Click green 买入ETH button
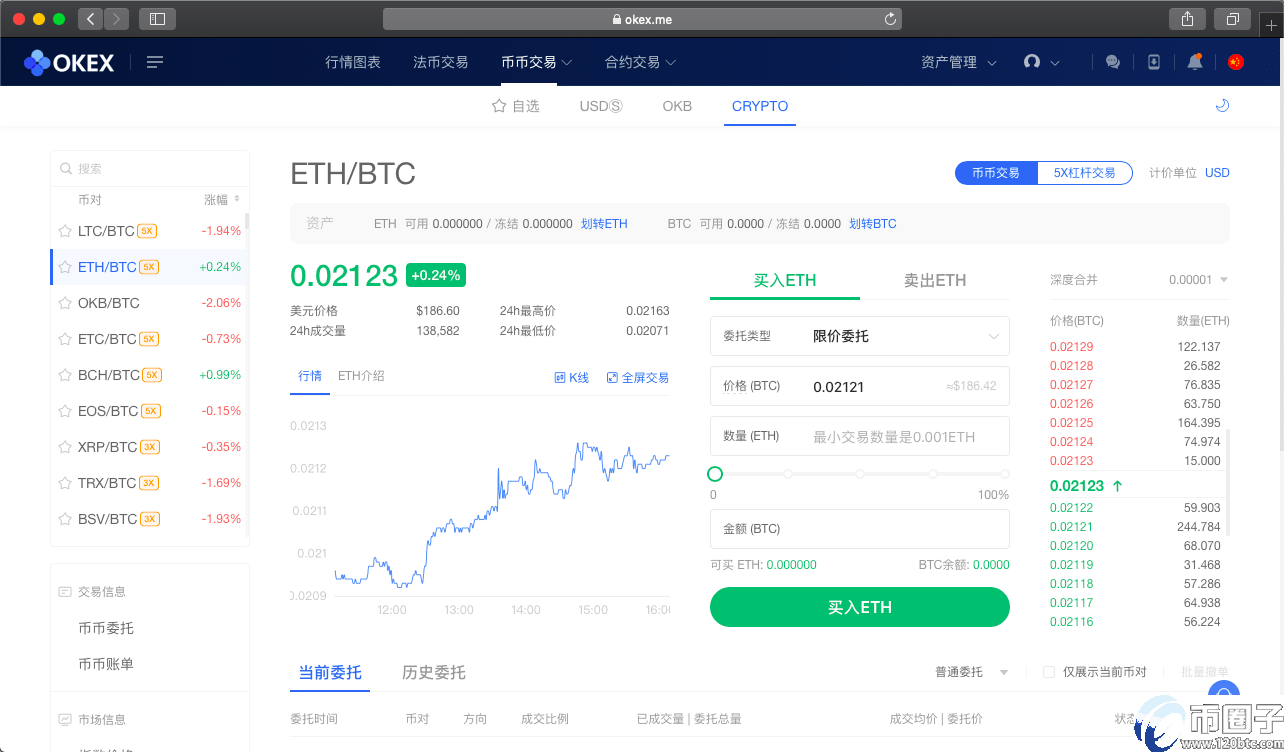Screen dimensions: 1284x752 point(860,607)
